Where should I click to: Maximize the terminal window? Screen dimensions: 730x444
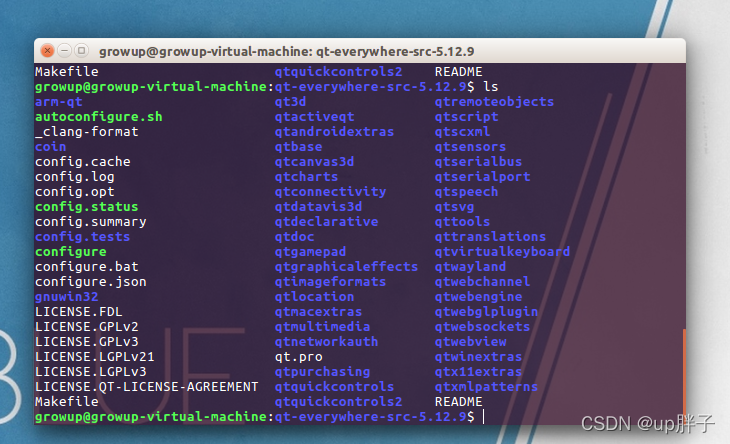81,50
